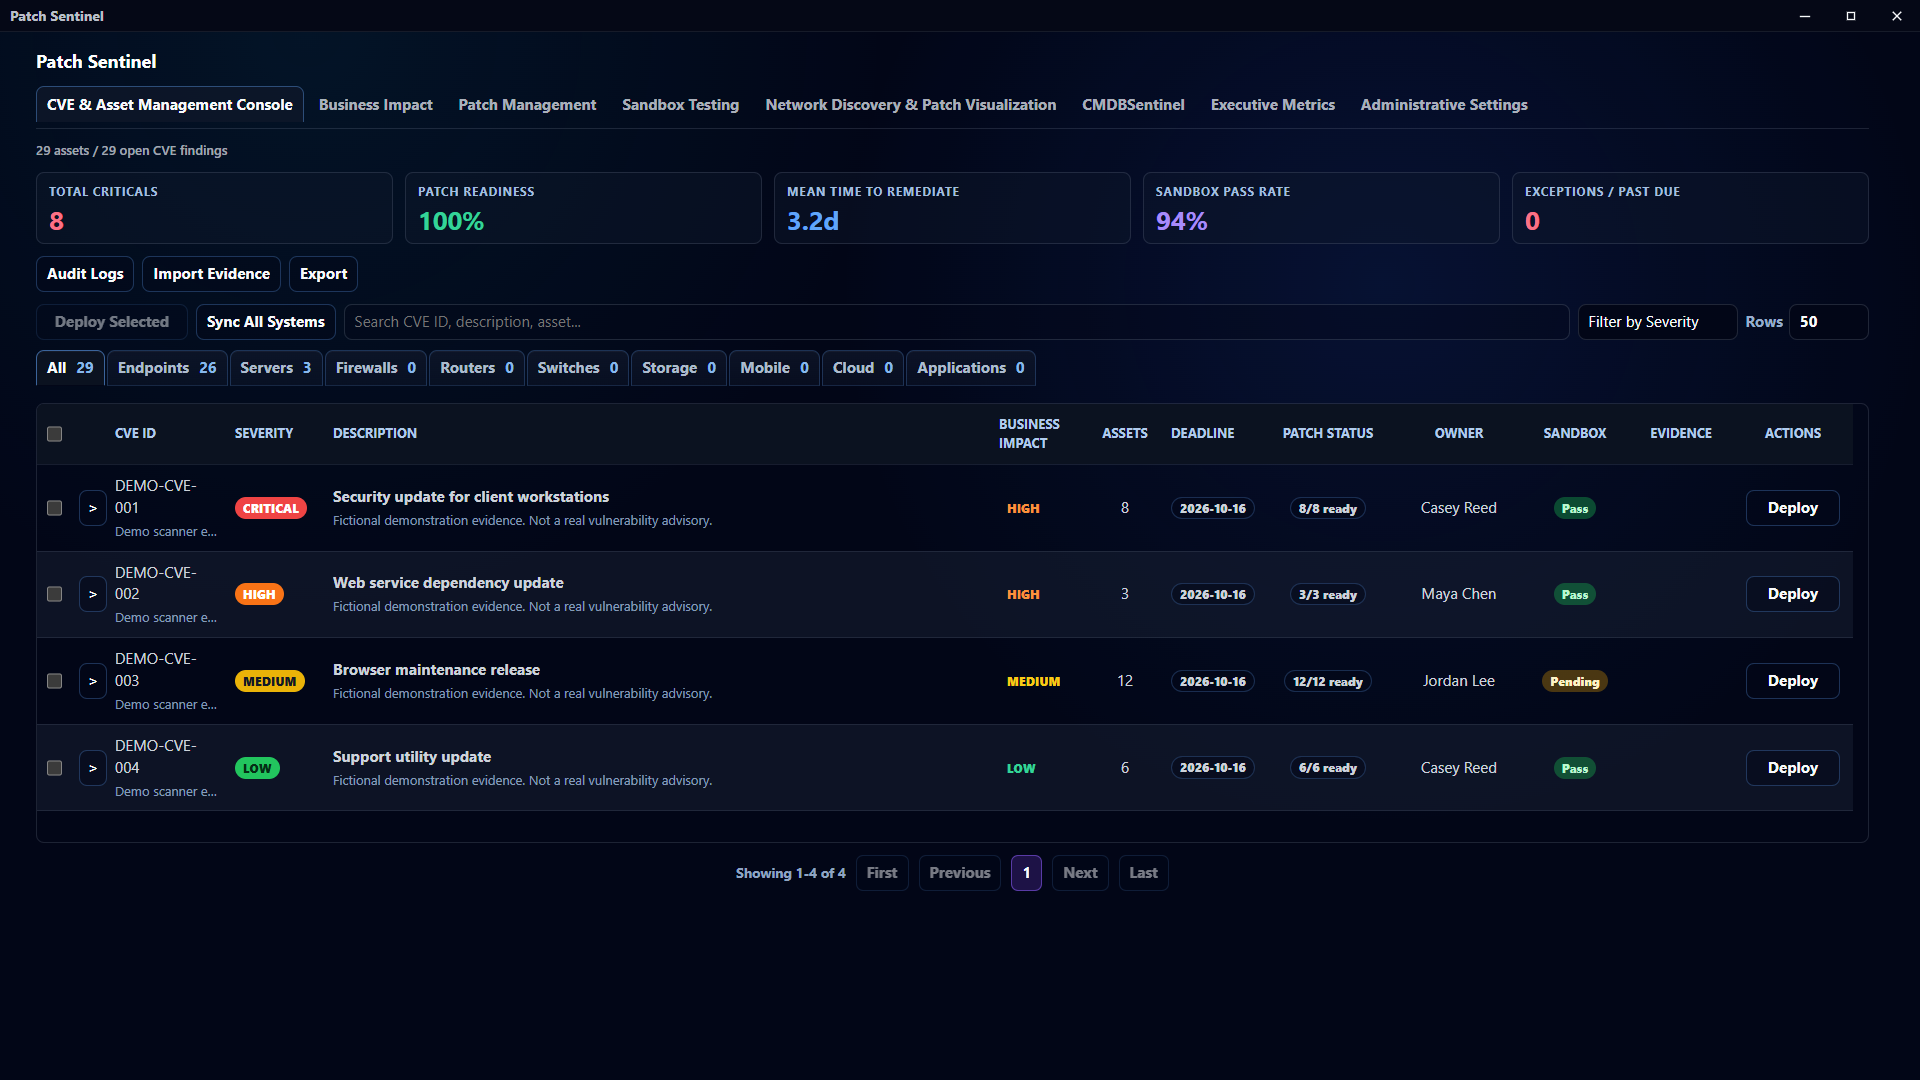Screen dimensions: 1920x1080
Task: Go to the Sandbox Testing tab
Action: pos(681,105)
